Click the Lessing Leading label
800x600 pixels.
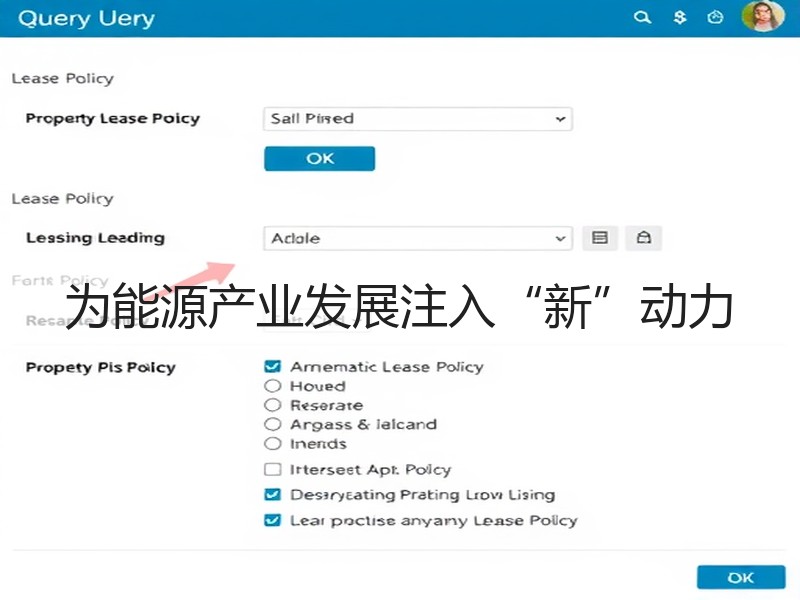(x=95, y=238)
